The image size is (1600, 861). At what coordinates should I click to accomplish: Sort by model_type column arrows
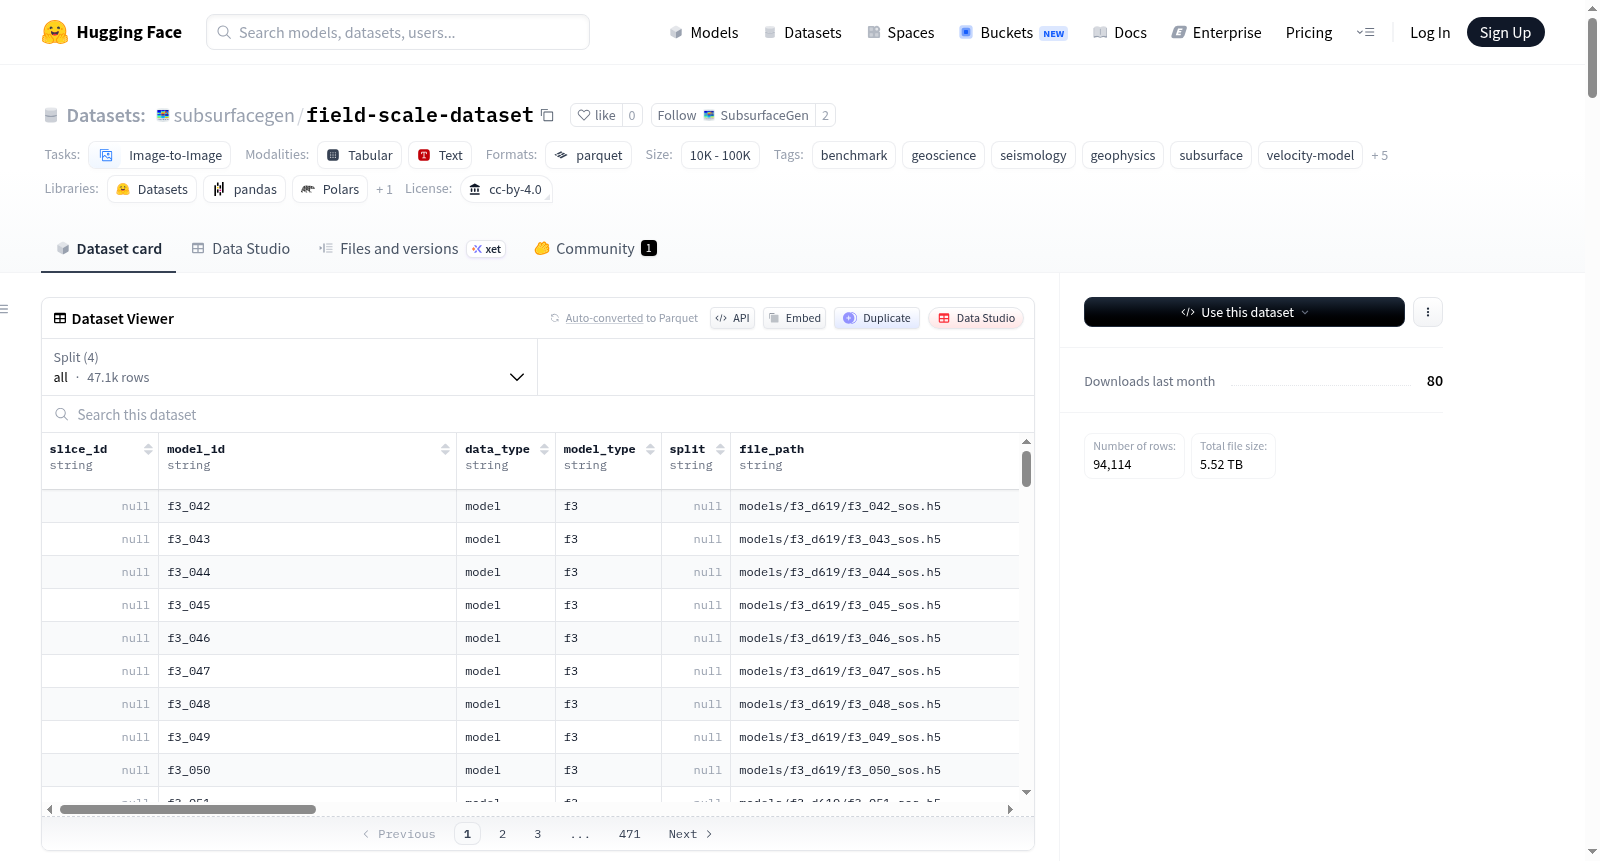[x=650, y=449]
